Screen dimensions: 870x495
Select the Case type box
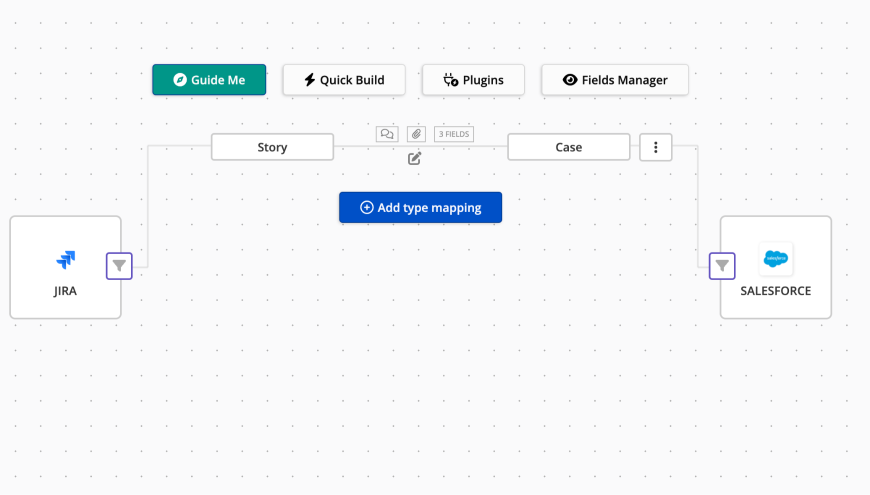pyautogui.click(x=568, y=147)
